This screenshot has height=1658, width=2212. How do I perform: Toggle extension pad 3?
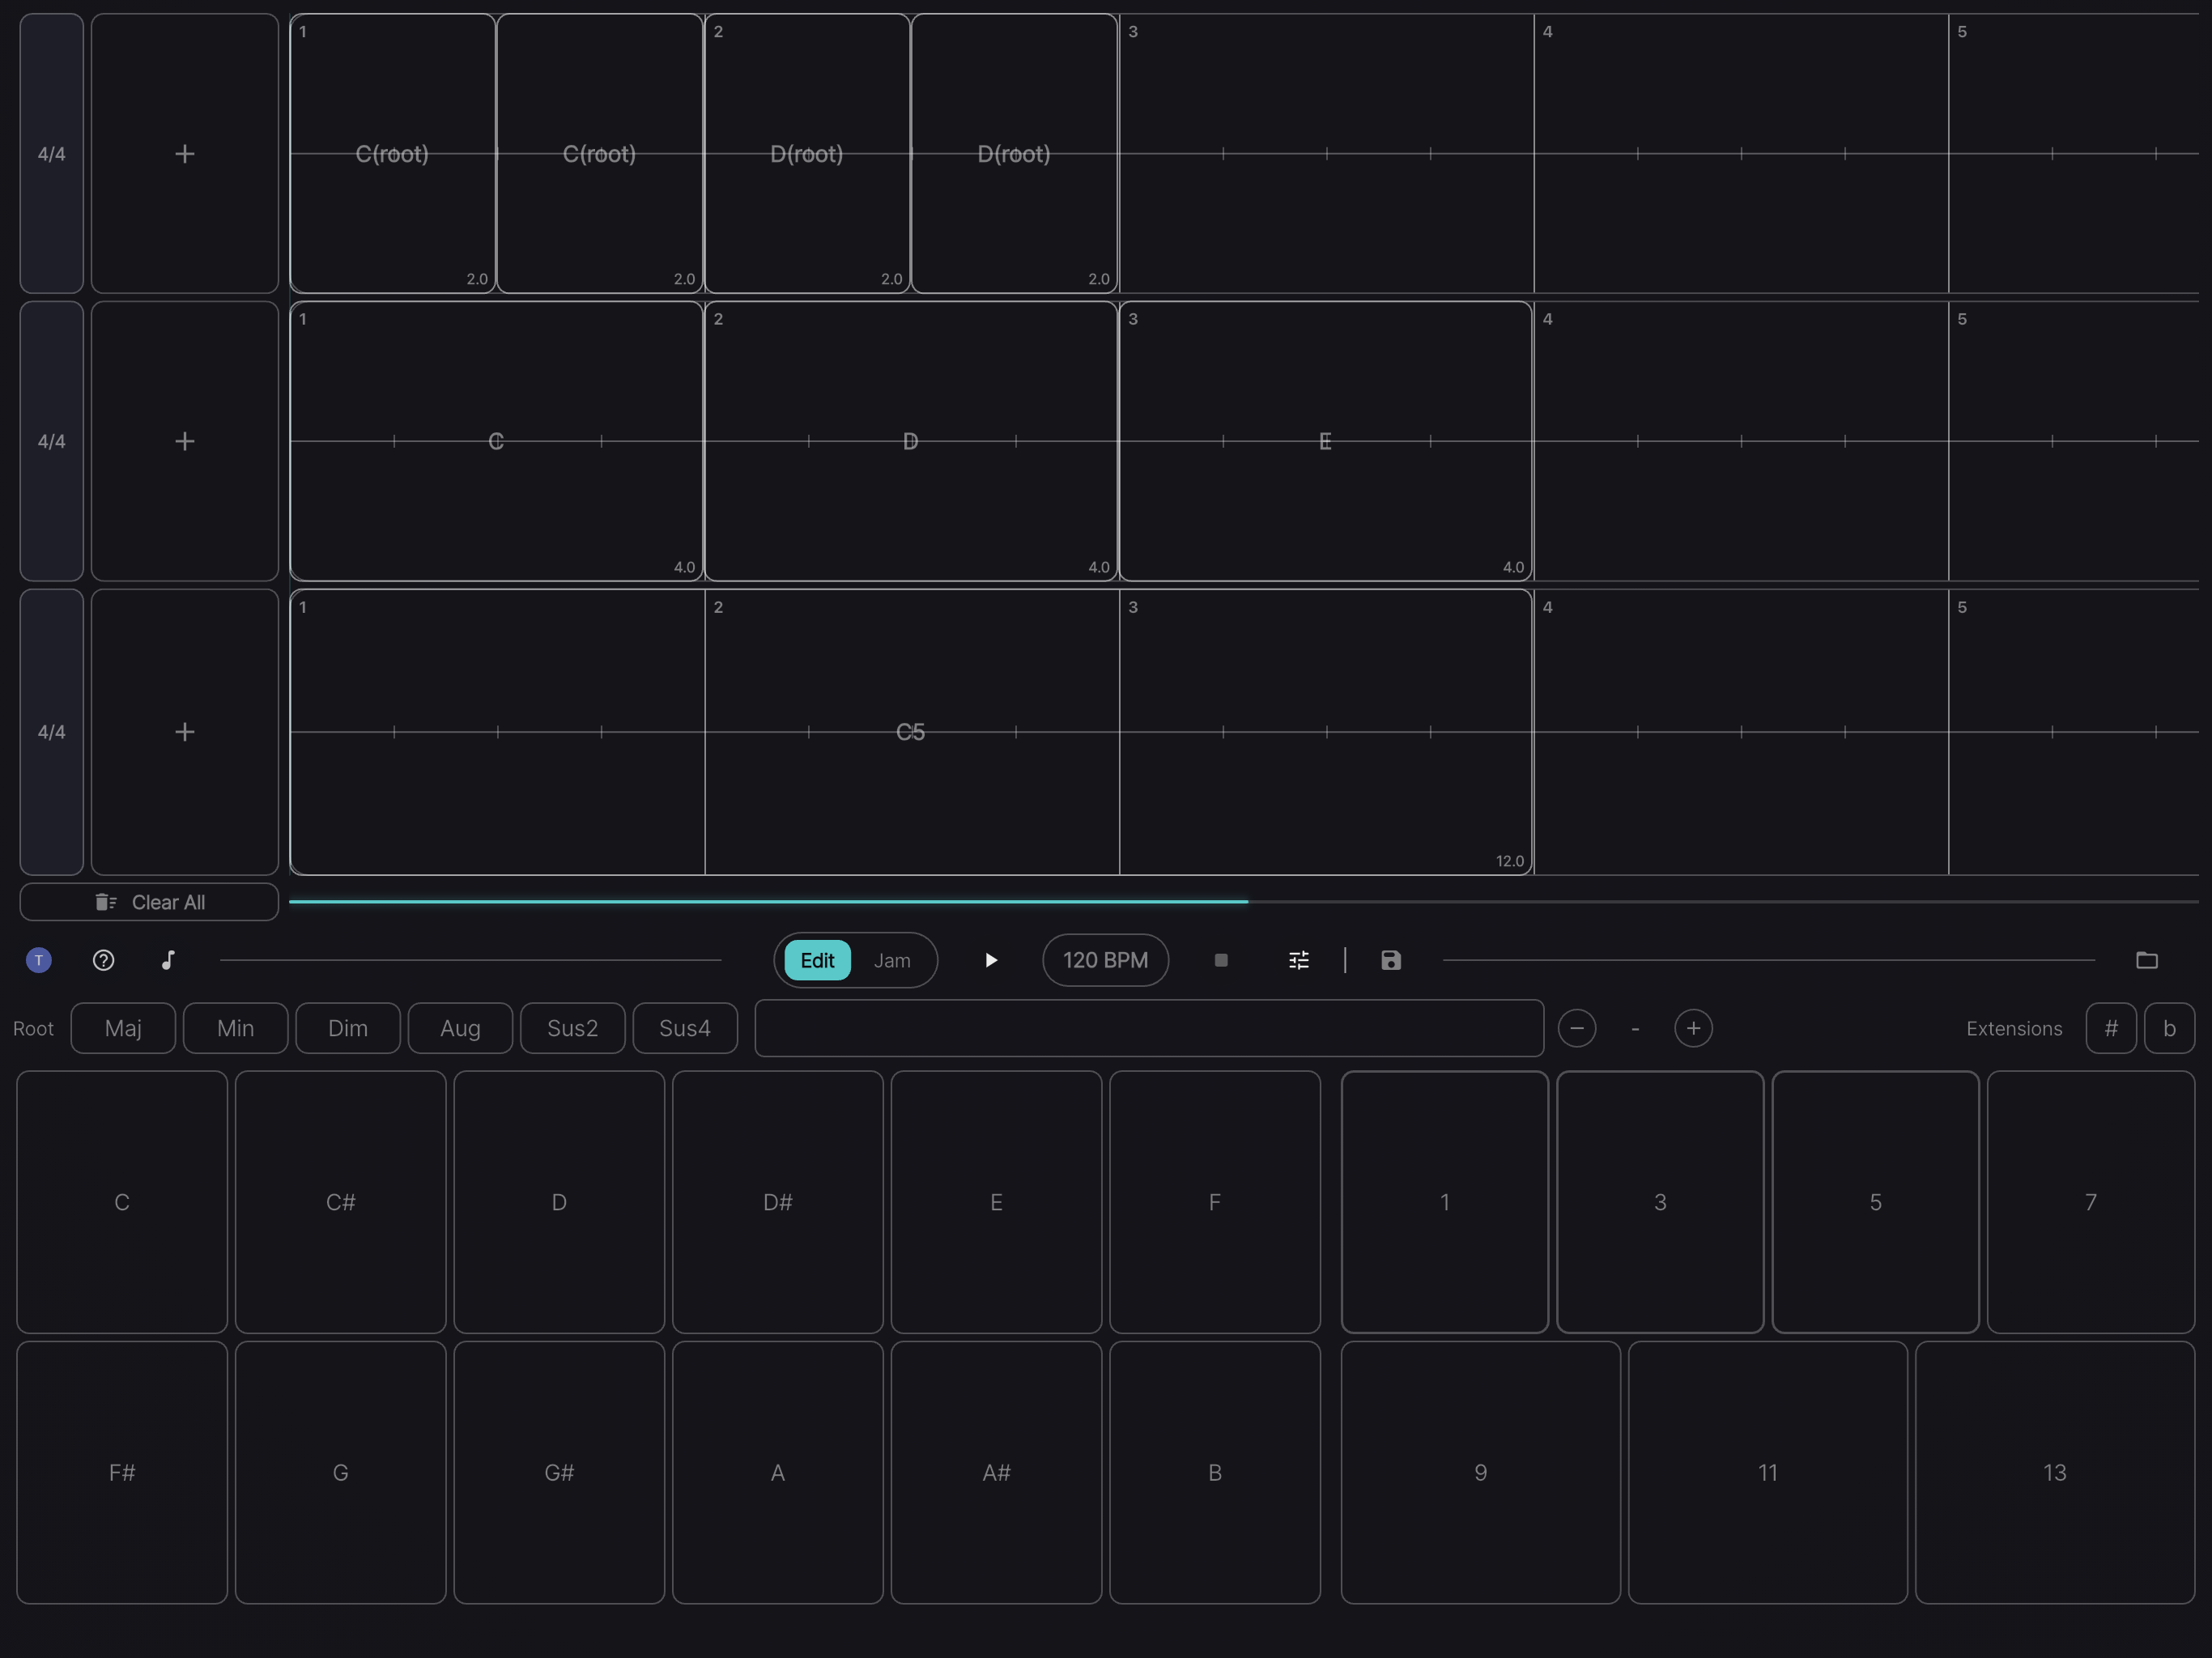[x=1660, y=1202]
